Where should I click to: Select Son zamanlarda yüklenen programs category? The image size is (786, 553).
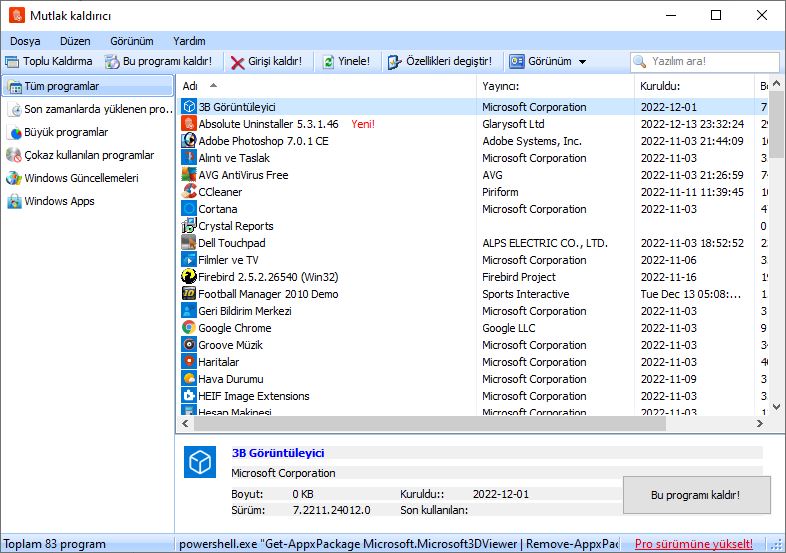pyautogui.click(x=88, y=109)
